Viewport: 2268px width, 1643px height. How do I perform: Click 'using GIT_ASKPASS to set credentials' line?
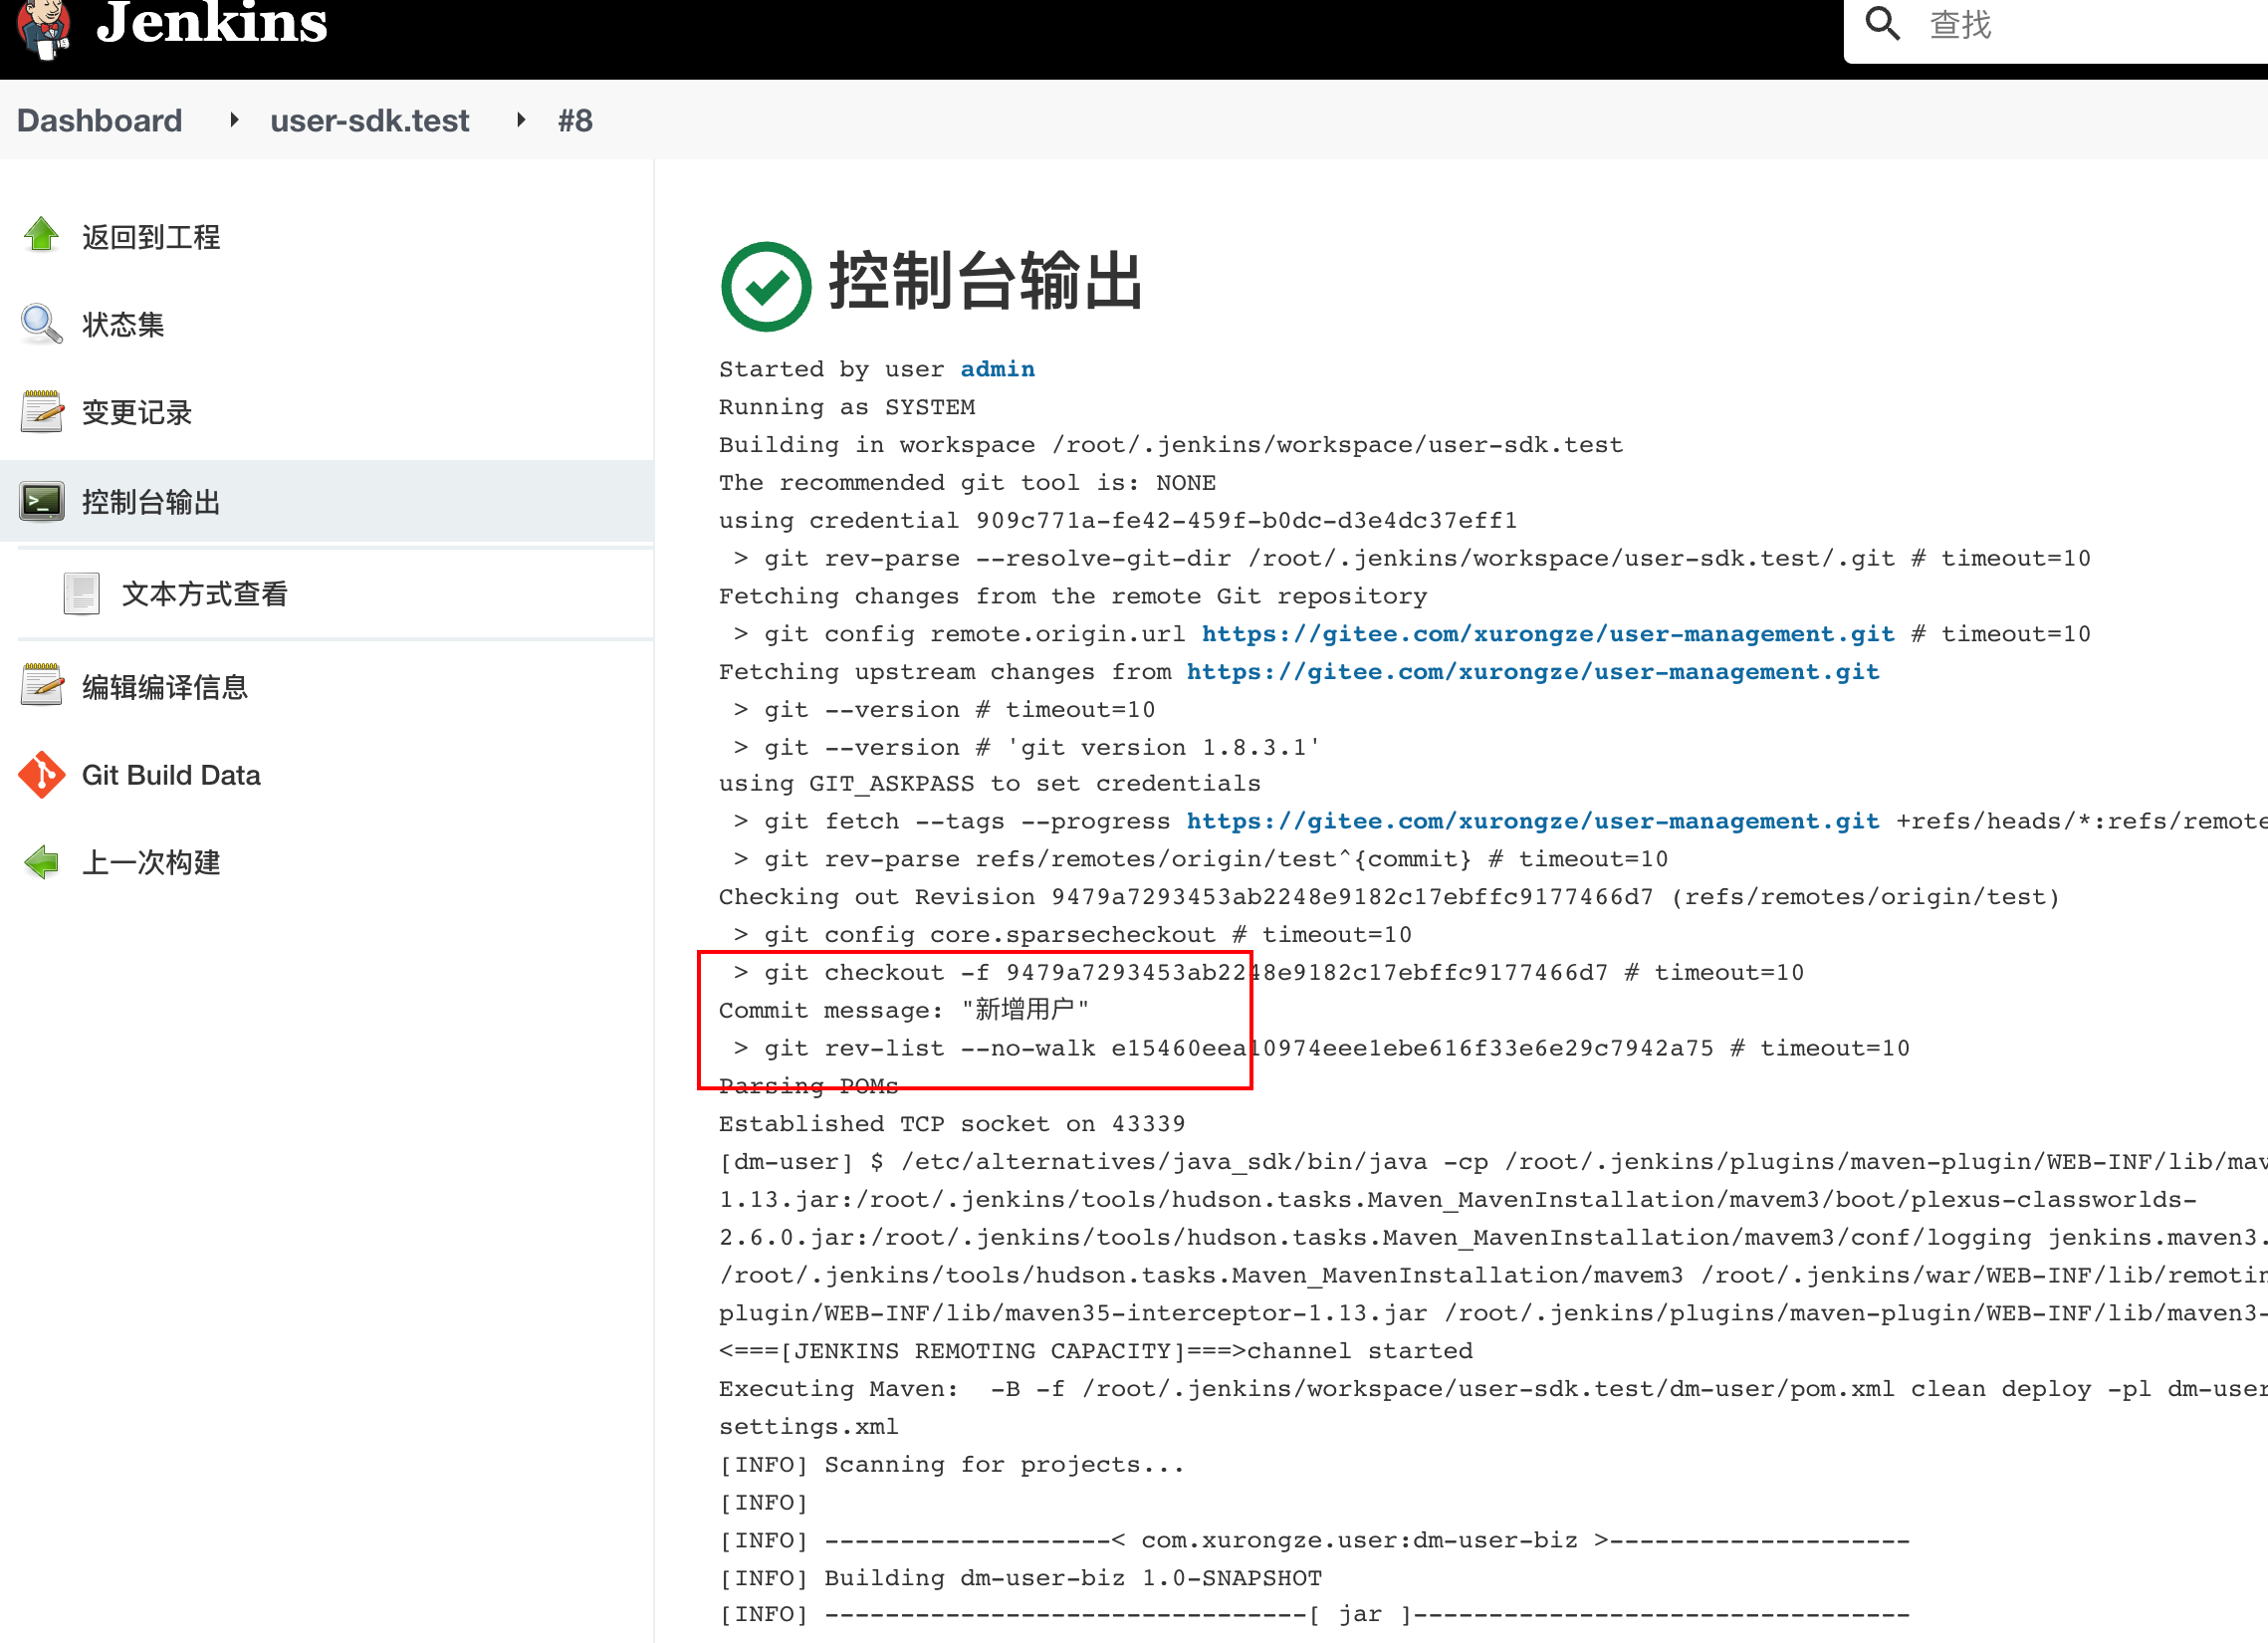[990, 784]
